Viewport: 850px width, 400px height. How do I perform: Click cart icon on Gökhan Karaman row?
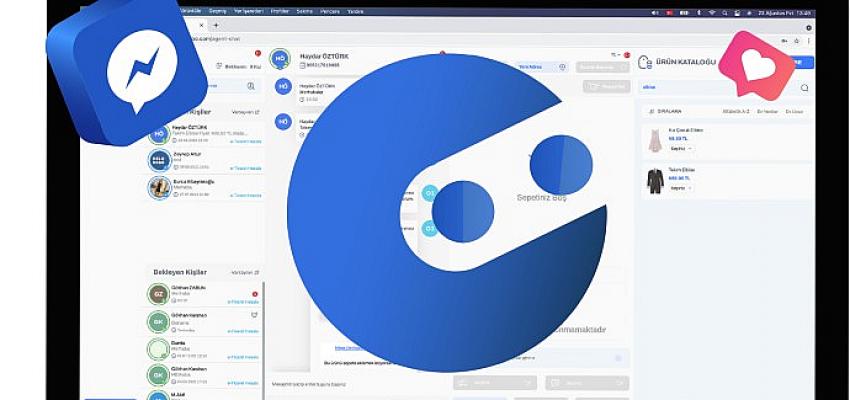coord(254,315)
